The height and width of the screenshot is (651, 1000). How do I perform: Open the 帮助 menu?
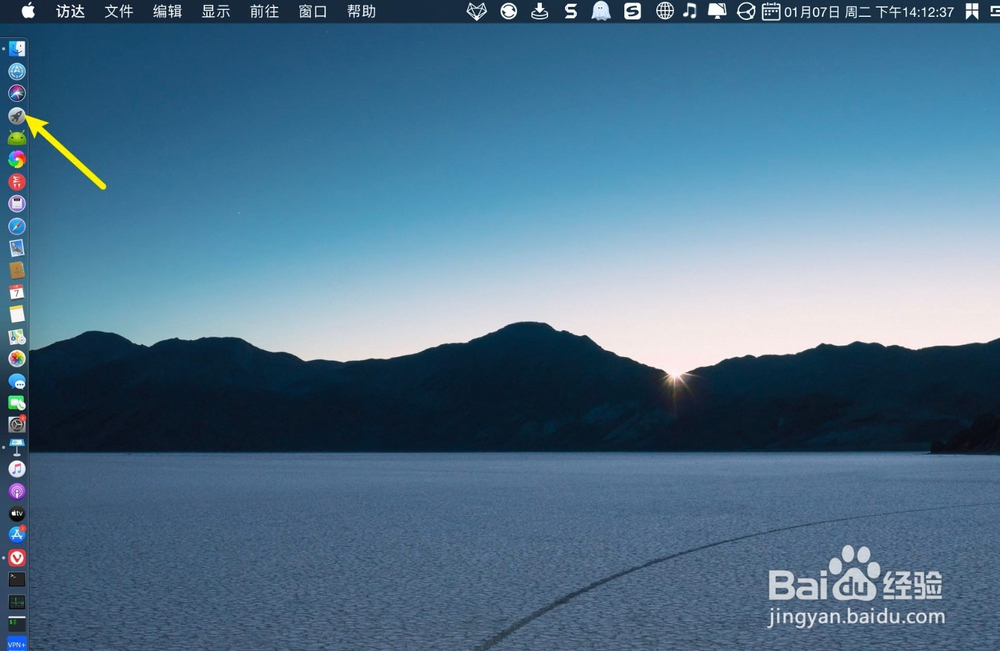(361, 11)
